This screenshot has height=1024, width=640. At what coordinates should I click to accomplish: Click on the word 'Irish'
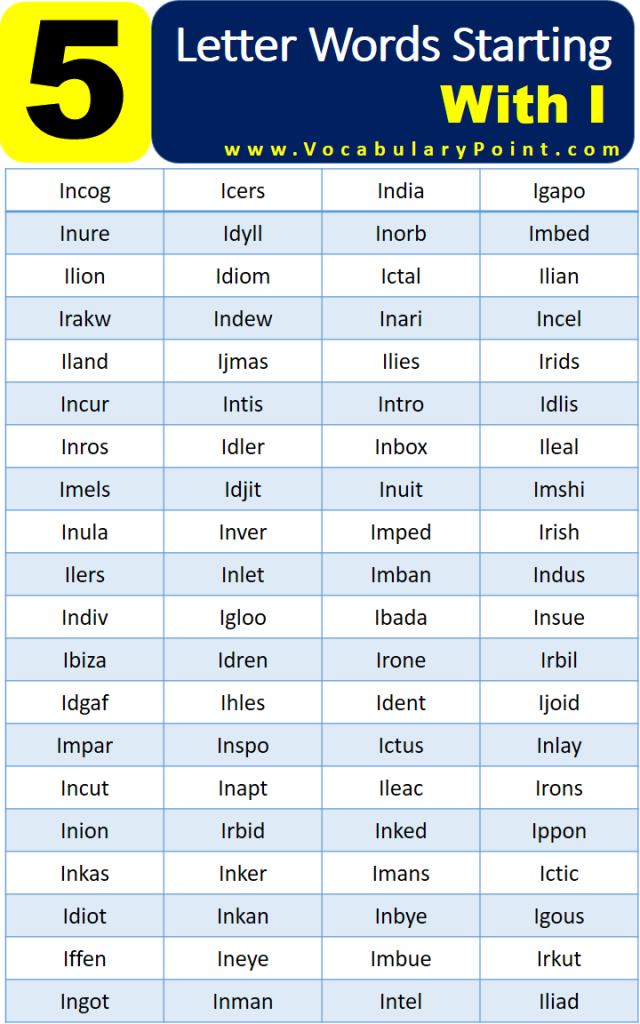[559, 532]
